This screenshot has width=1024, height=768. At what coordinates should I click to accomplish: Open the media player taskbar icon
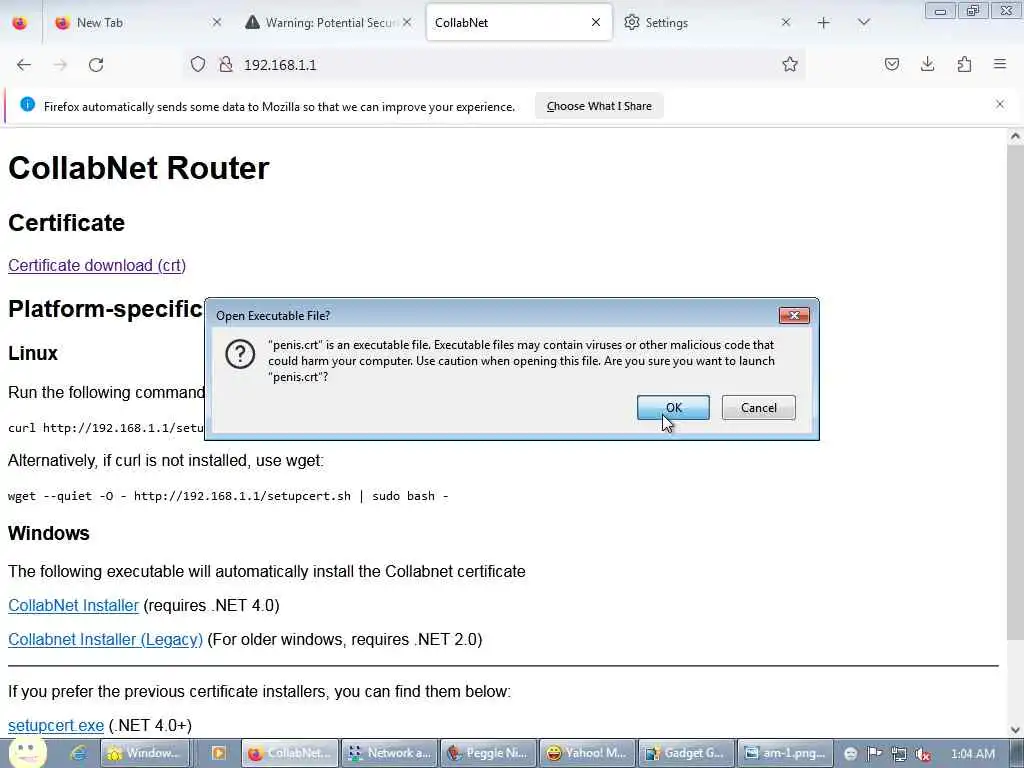[218, 753]
